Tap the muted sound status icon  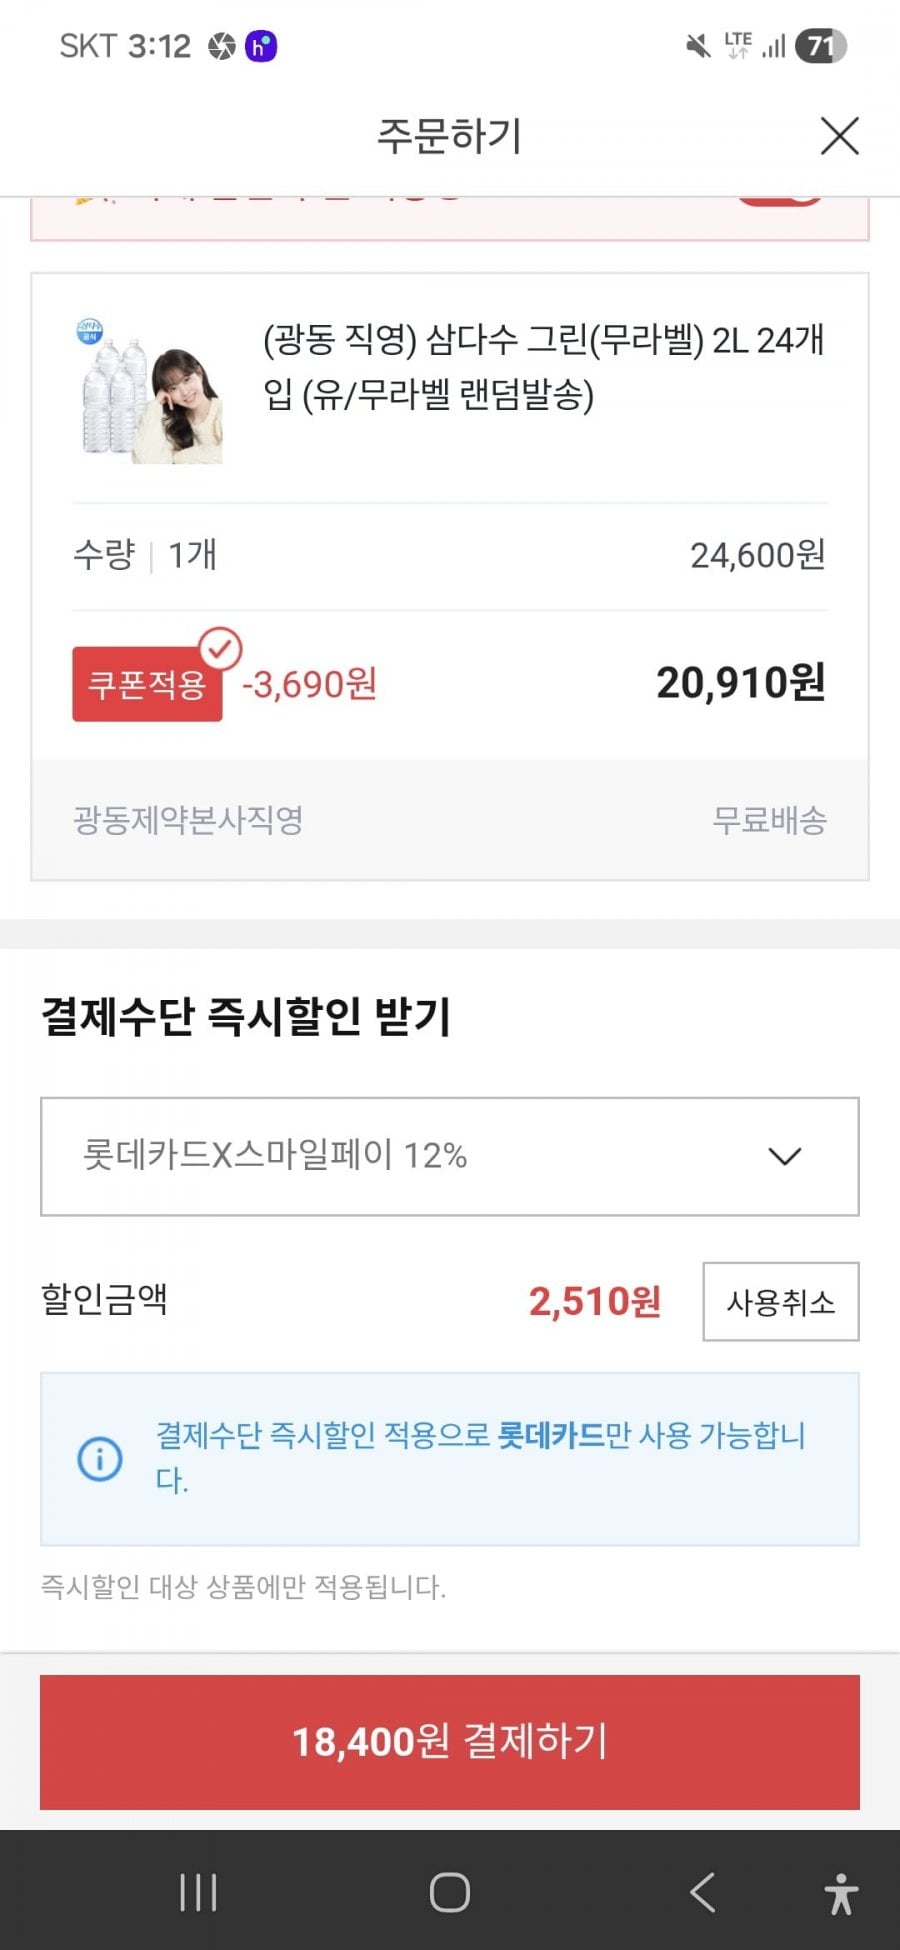coord(697,46)
